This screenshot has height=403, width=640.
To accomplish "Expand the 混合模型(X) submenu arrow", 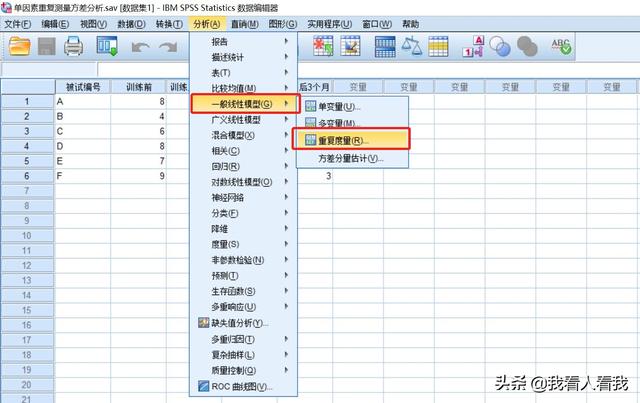I will (286, 135).
